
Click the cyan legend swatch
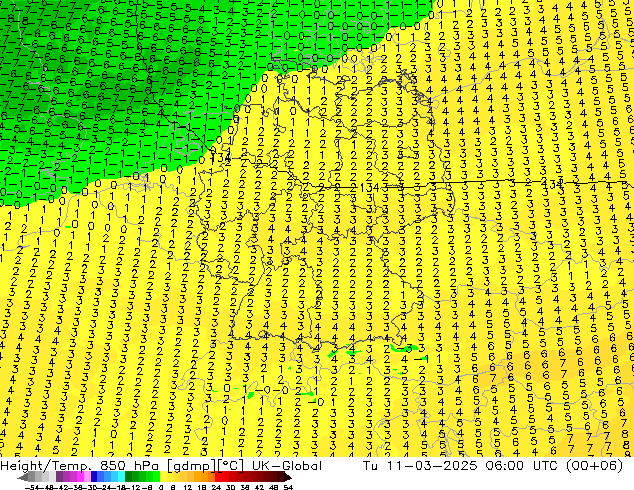tap(121, 477)
